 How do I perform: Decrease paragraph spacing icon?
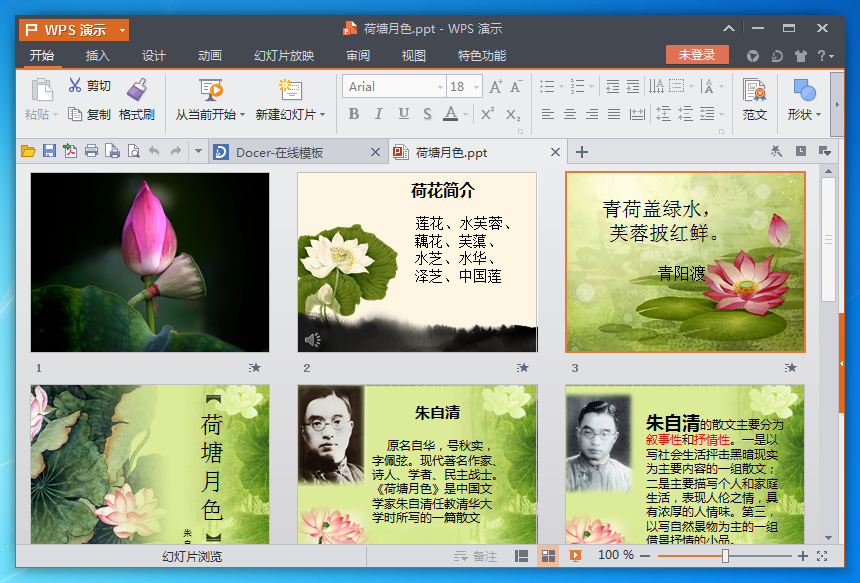pyautogui.click(x=685, y=114)
